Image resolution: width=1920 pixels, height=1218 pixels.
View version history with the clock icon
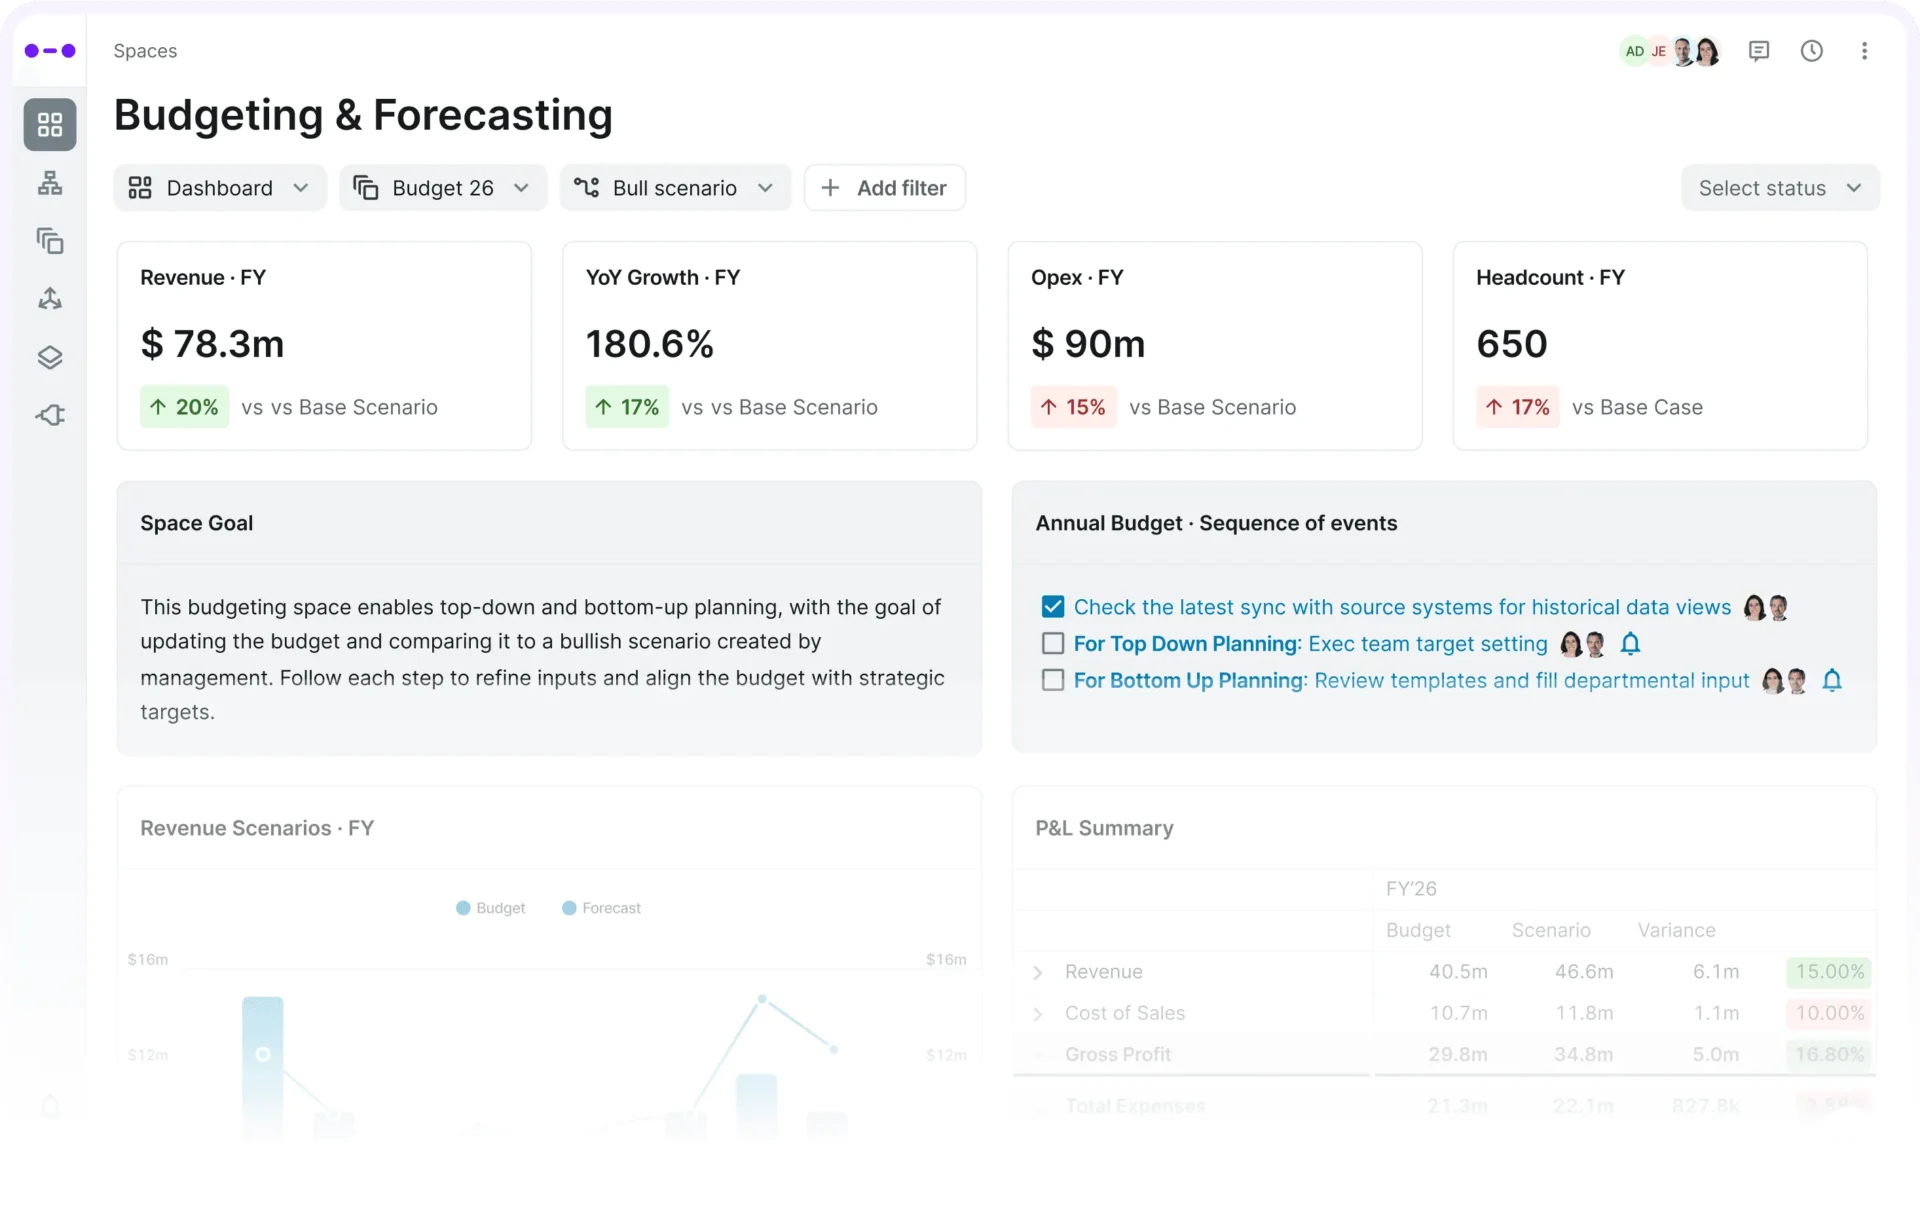click(1813, 50)
